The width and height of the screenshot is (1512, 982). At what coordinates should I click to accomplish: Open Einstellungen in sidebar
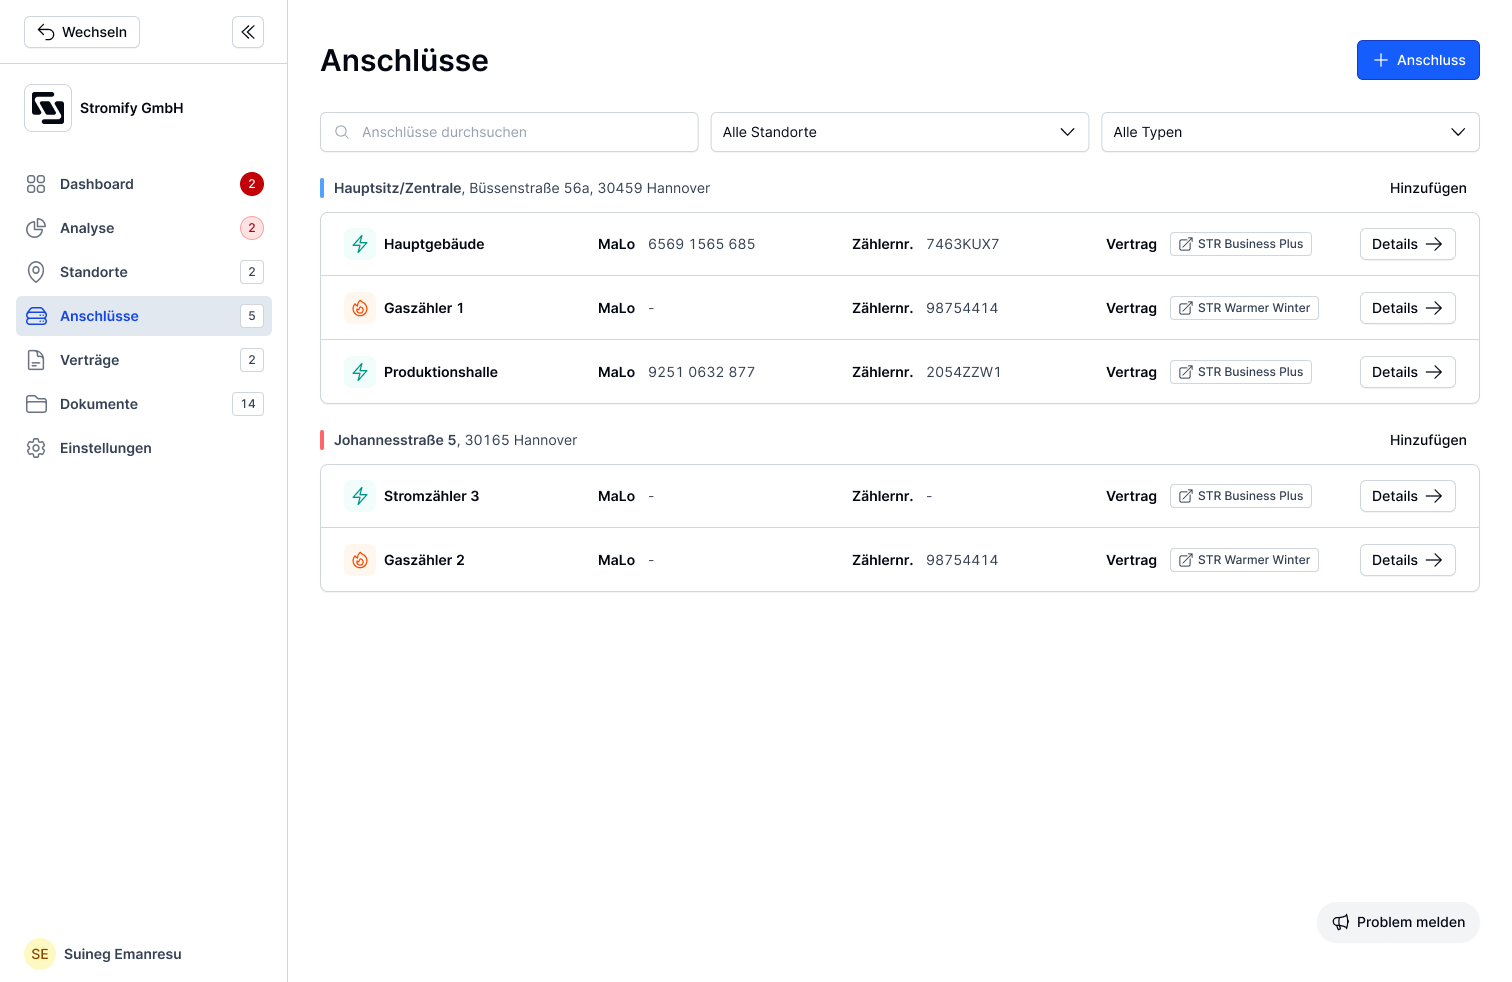pos(144,448)
